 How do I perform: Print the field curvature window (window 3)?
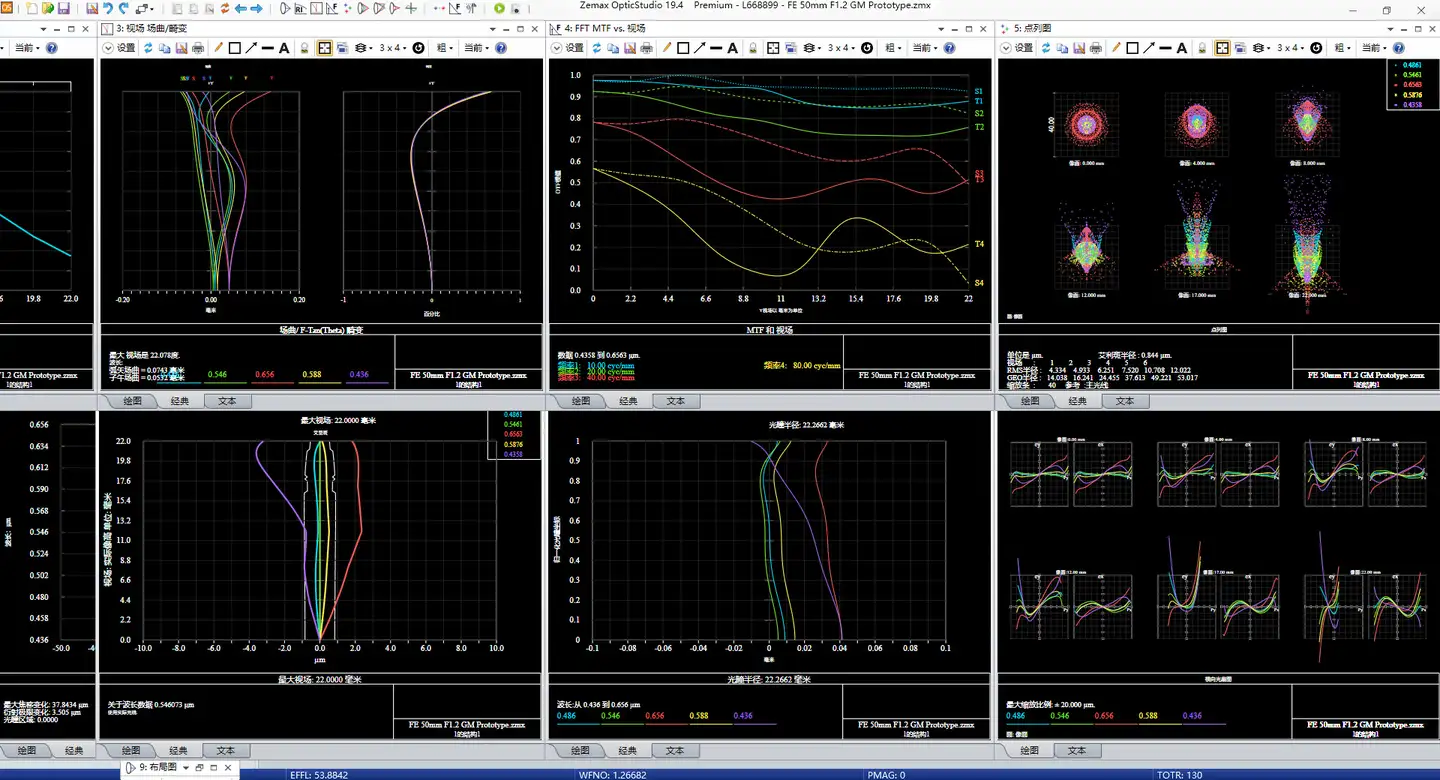pos(198,48)
